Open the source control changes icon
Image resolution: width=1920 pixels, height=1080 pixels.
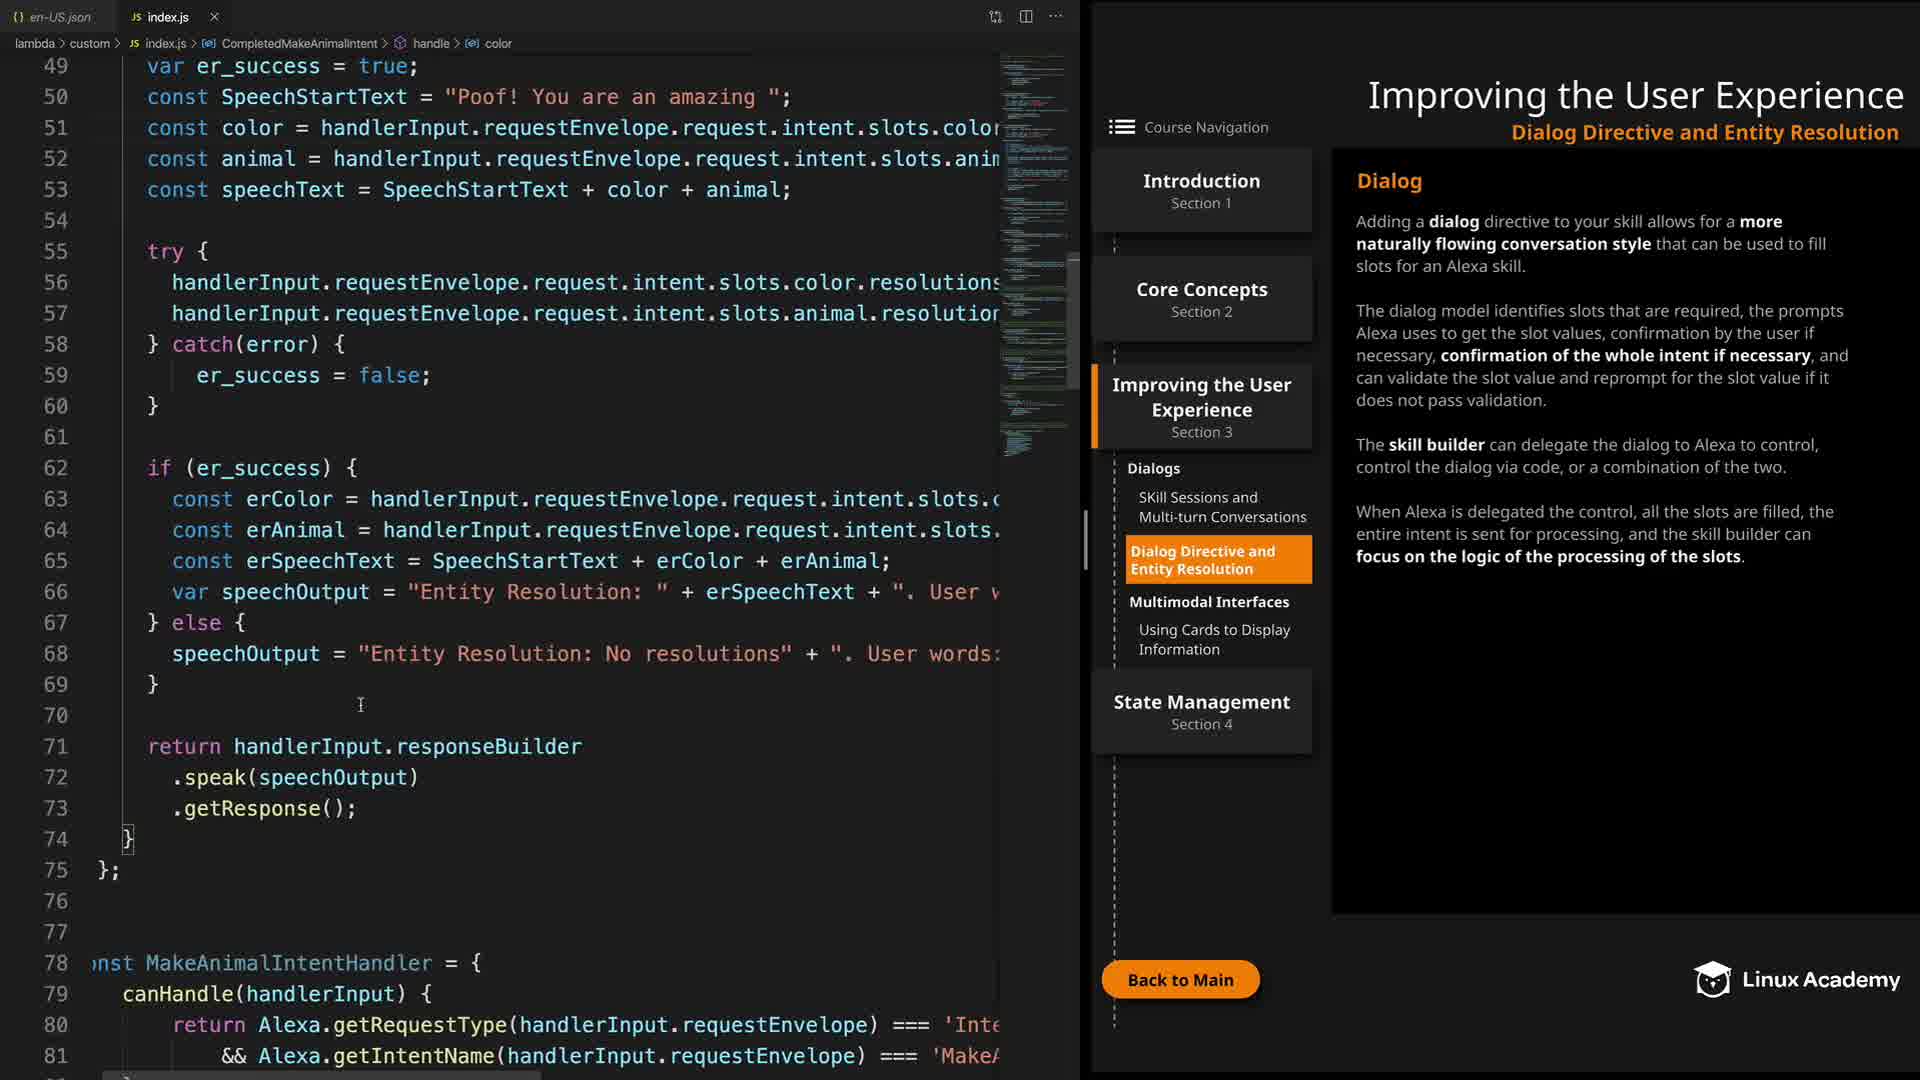point(995,17)
